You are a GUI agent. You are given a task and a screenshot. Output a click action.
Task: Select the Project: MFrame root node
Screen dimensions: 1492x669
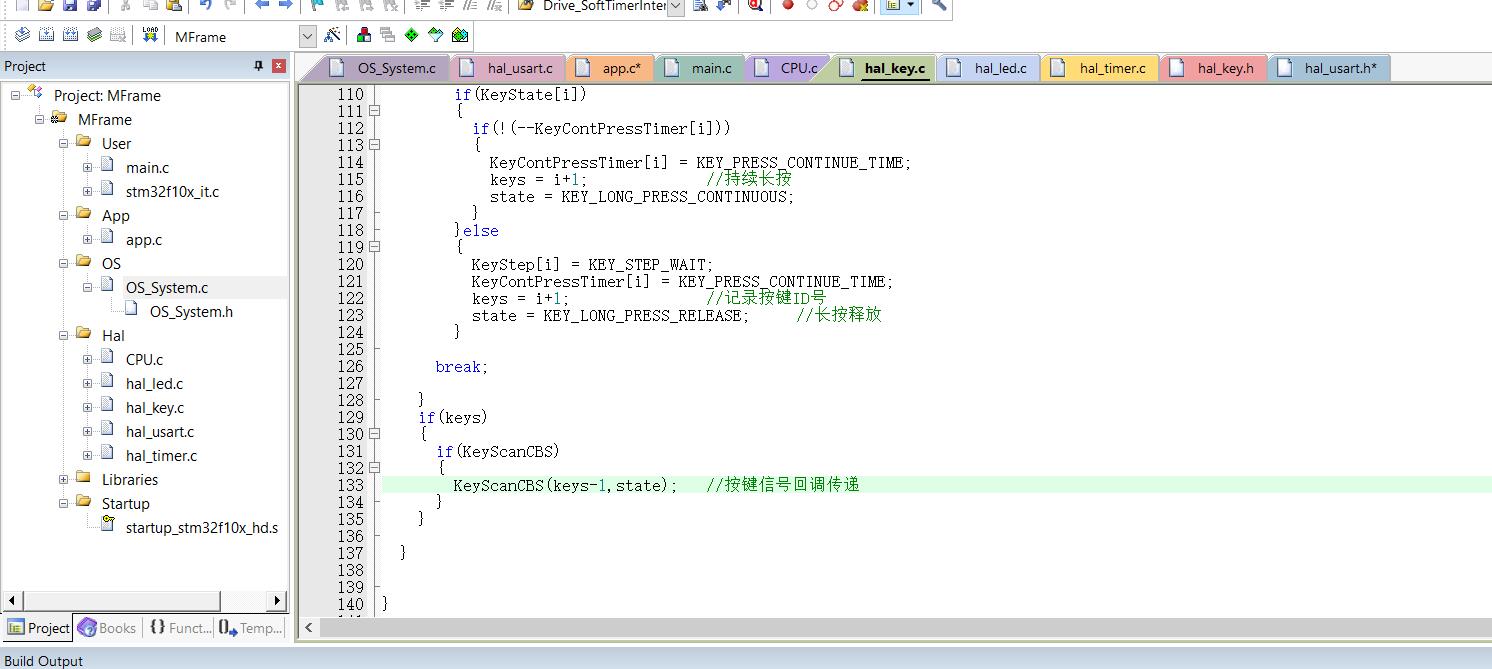click(107, 95)
